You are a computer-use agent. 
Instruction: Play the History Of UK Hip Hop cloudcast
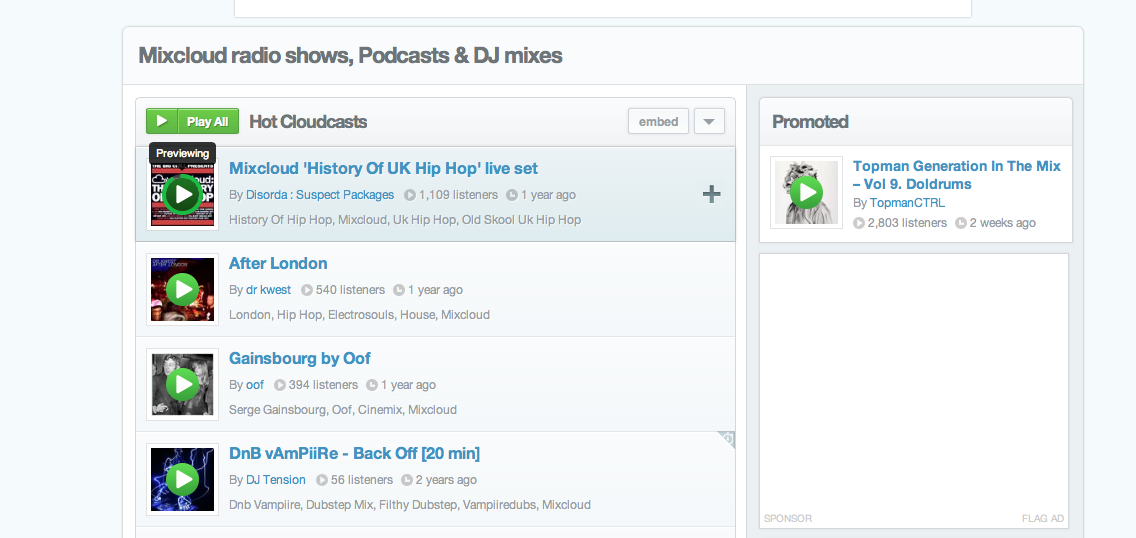183,194
